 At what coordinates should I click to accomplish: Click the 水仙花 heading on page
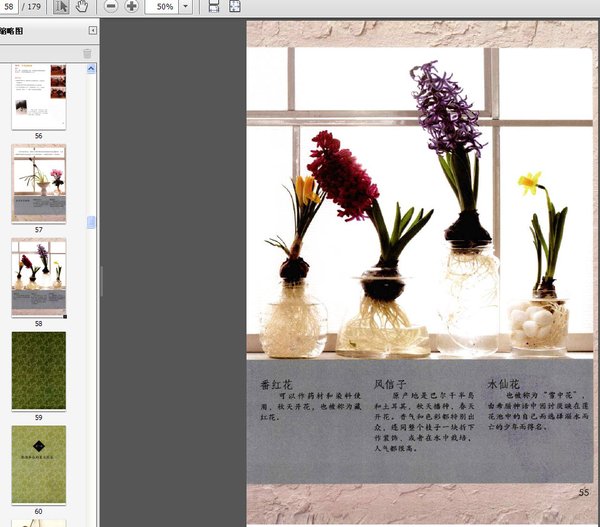point(503,383)
